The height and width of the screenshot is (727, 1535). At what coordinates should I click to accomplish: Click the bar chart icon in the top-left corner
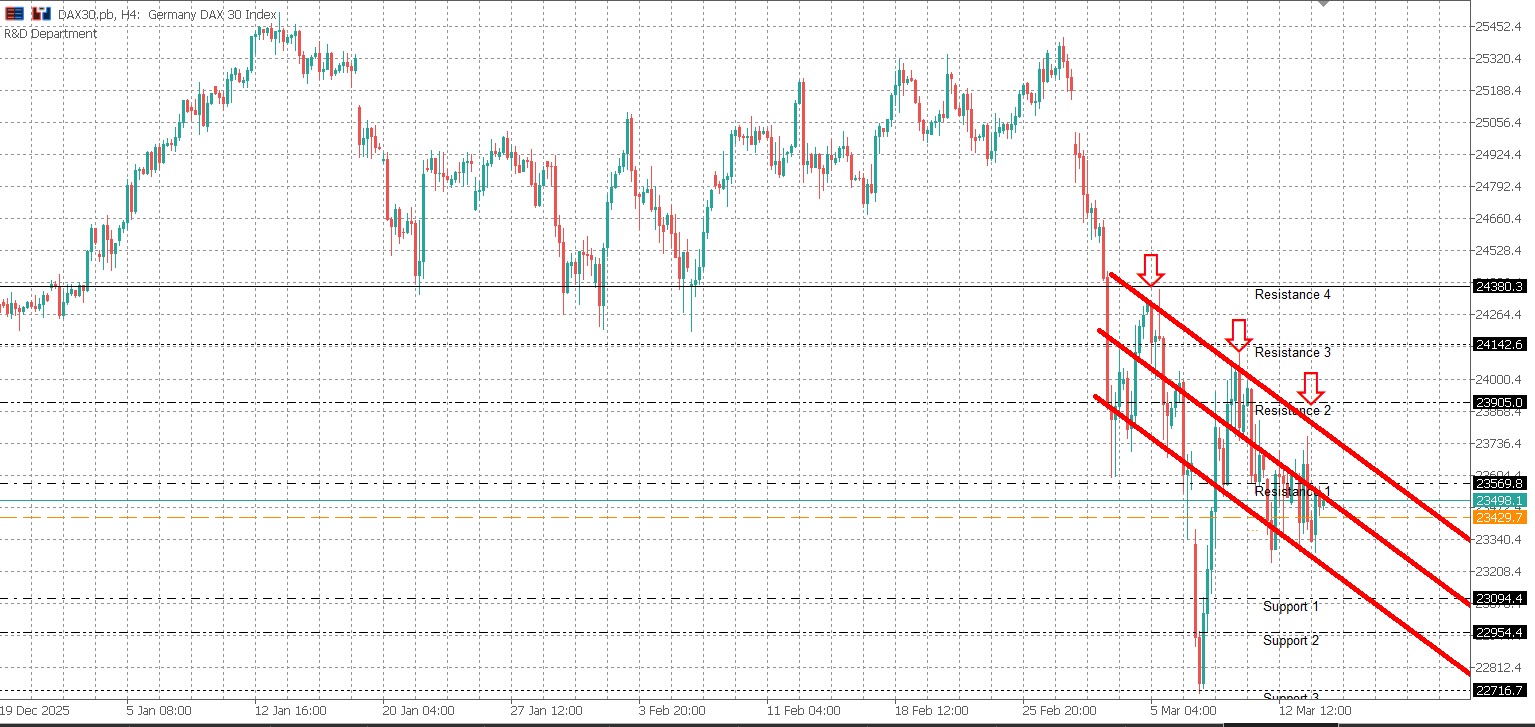(13, 12)
